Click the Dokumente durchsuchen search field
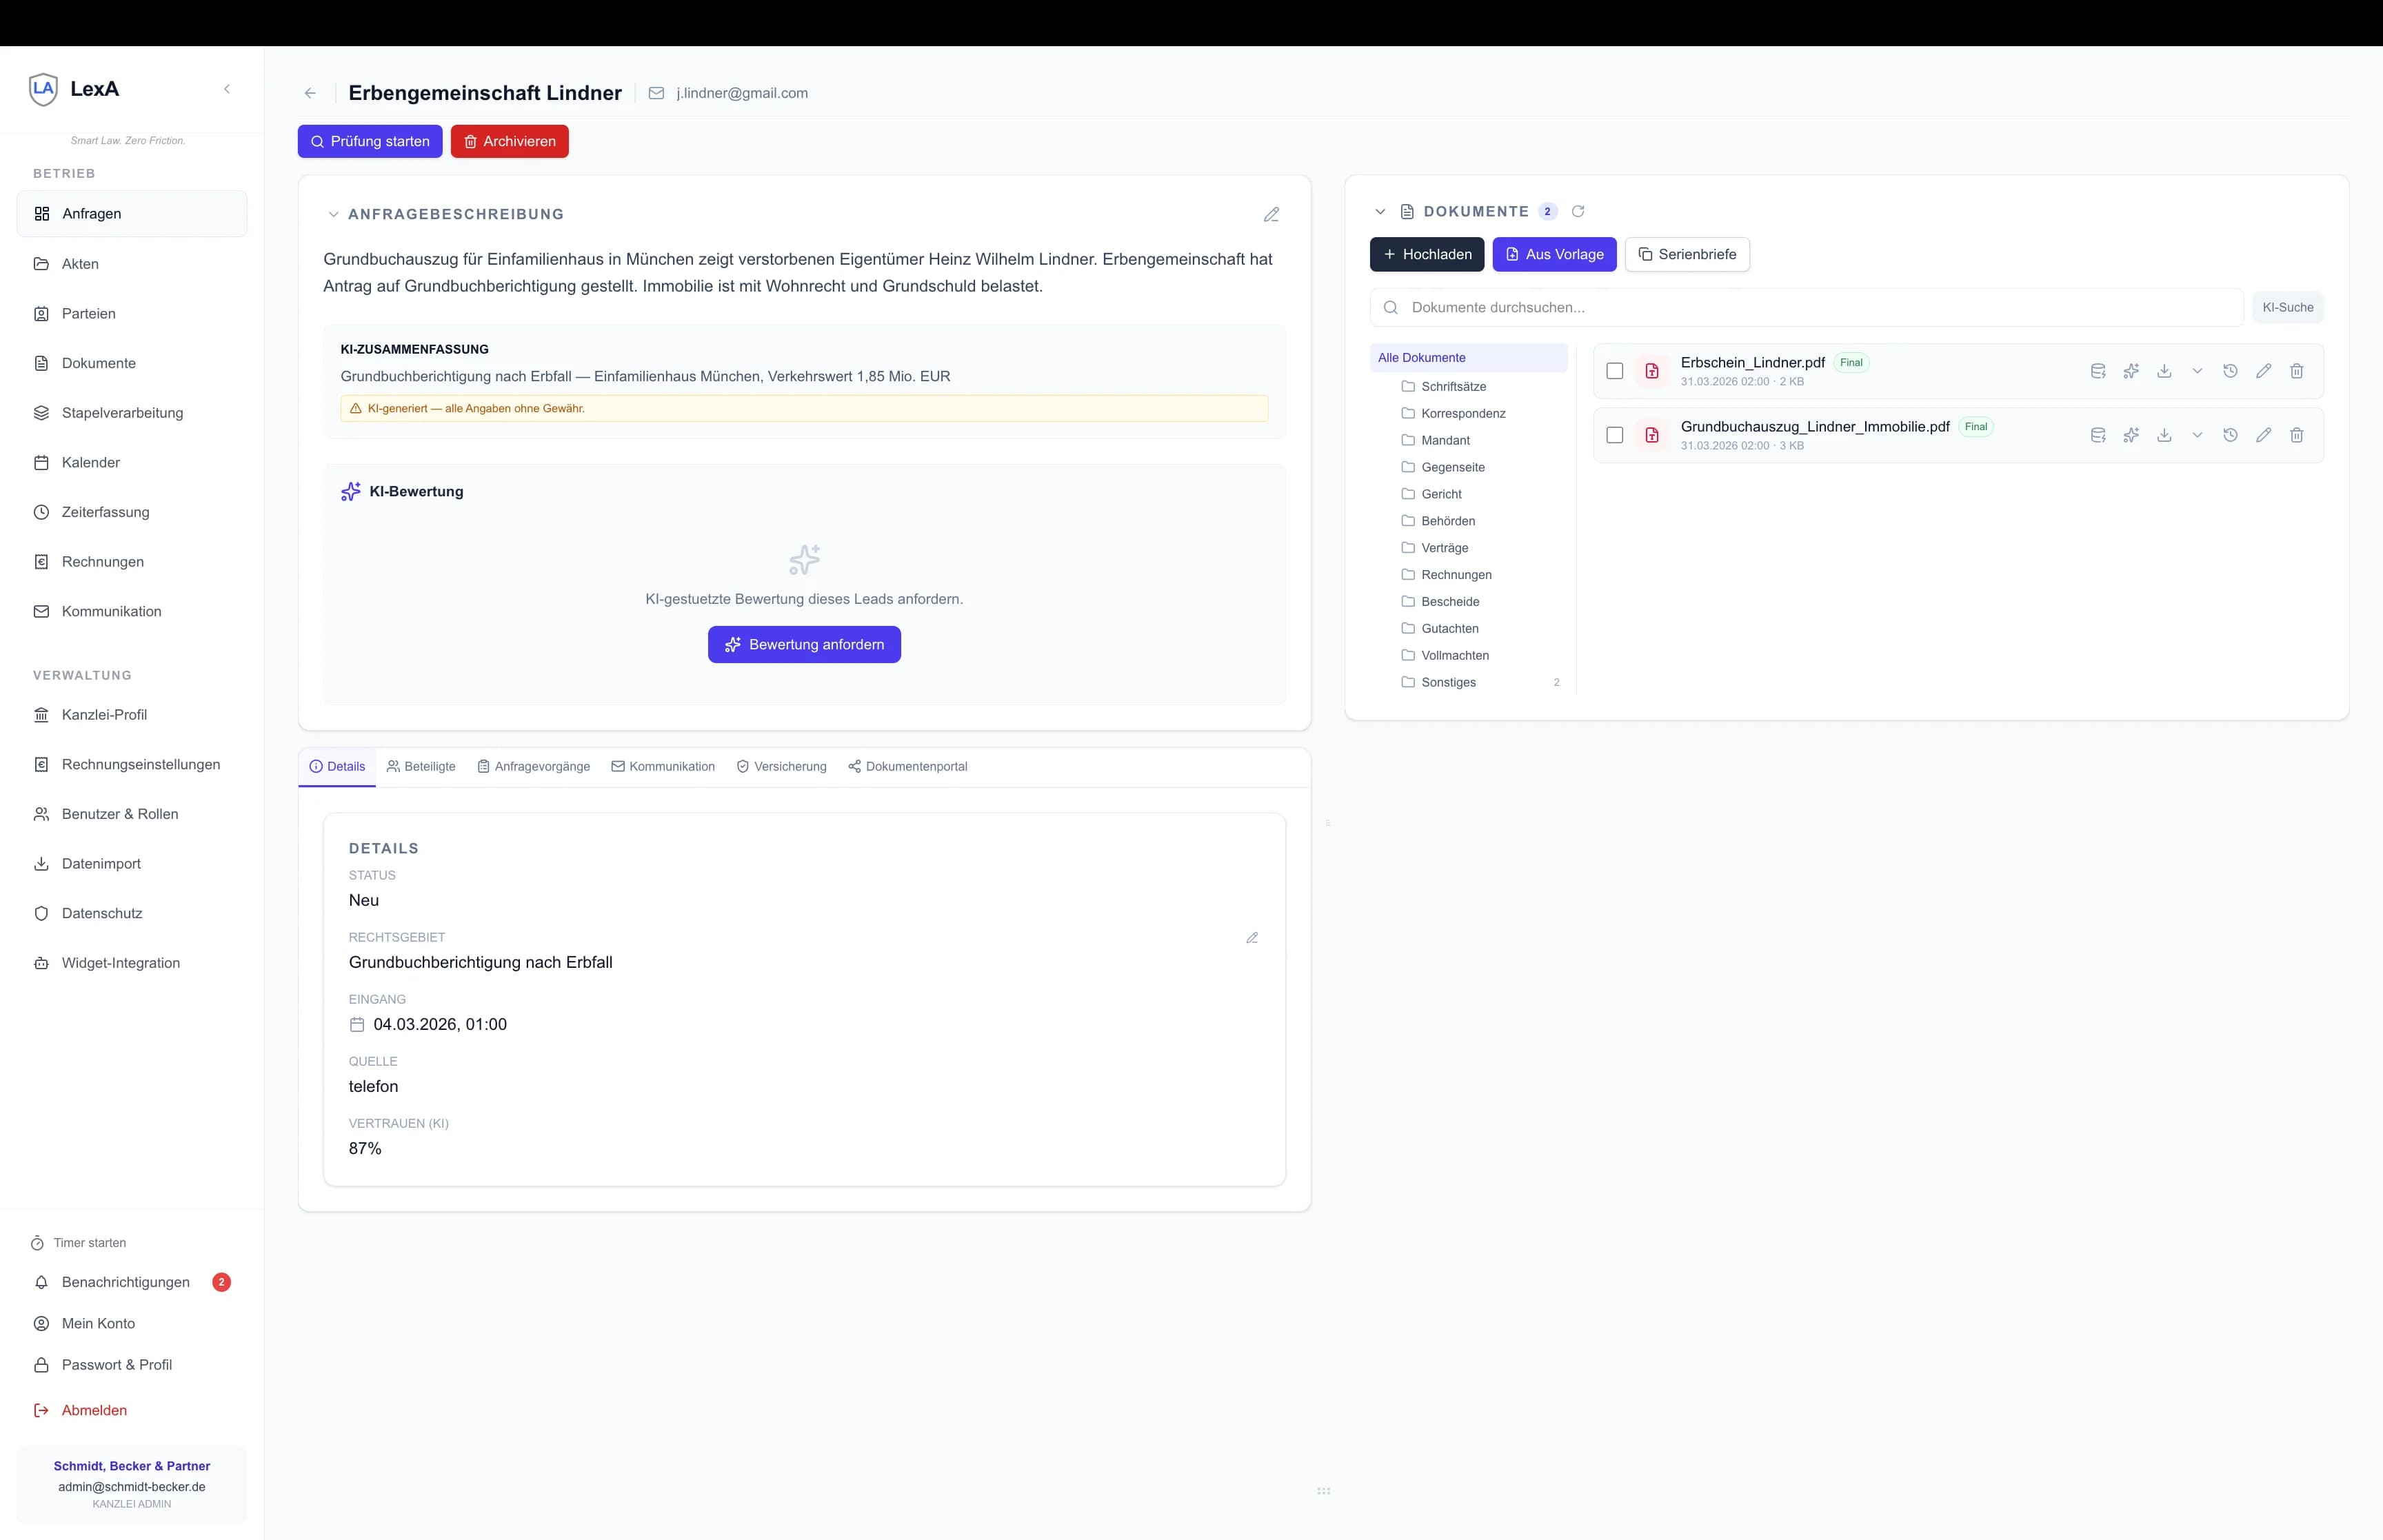The image size is (2383, 1540). (1806, 308)
